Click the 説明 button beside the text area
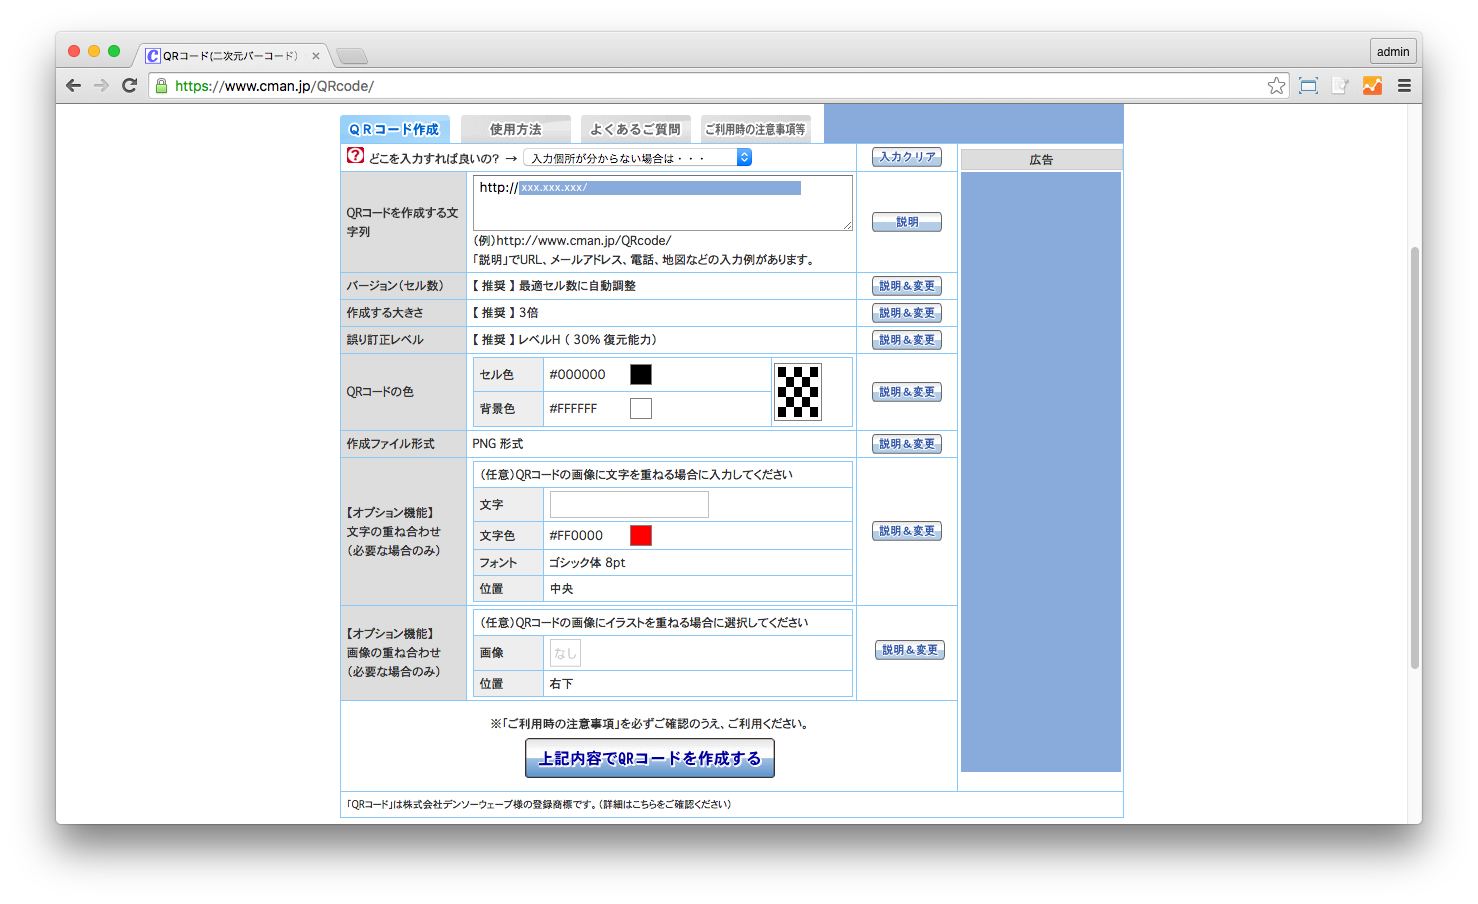The image size is (1478, 904). [907, 222]
